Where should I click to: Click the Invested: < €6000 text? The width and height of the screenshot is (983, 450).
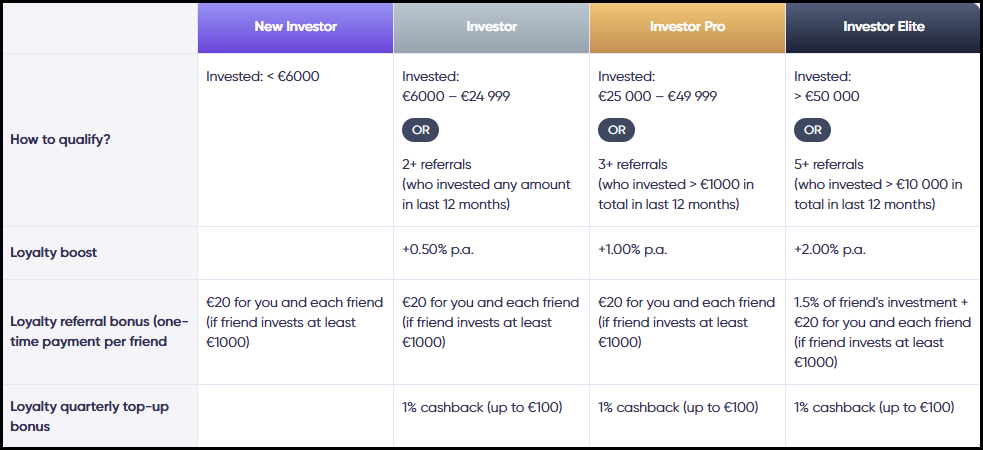pos(263,77)
